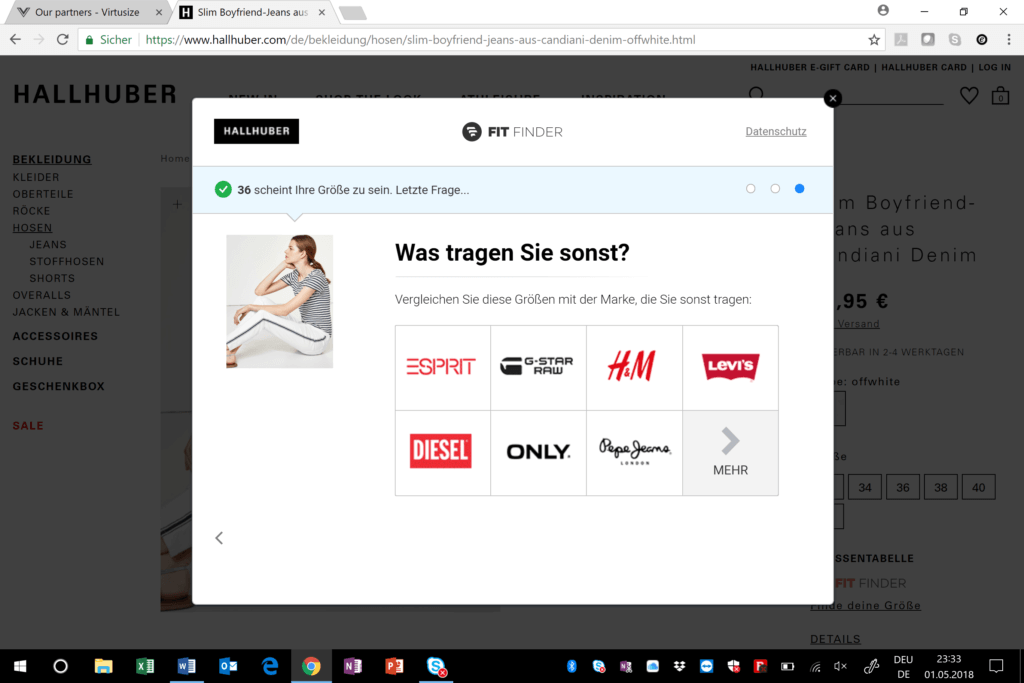The width and height of the screenshot is (1024, 683).
Task: Open HALLHUBER CARD link
Action: tap(923, 67)
